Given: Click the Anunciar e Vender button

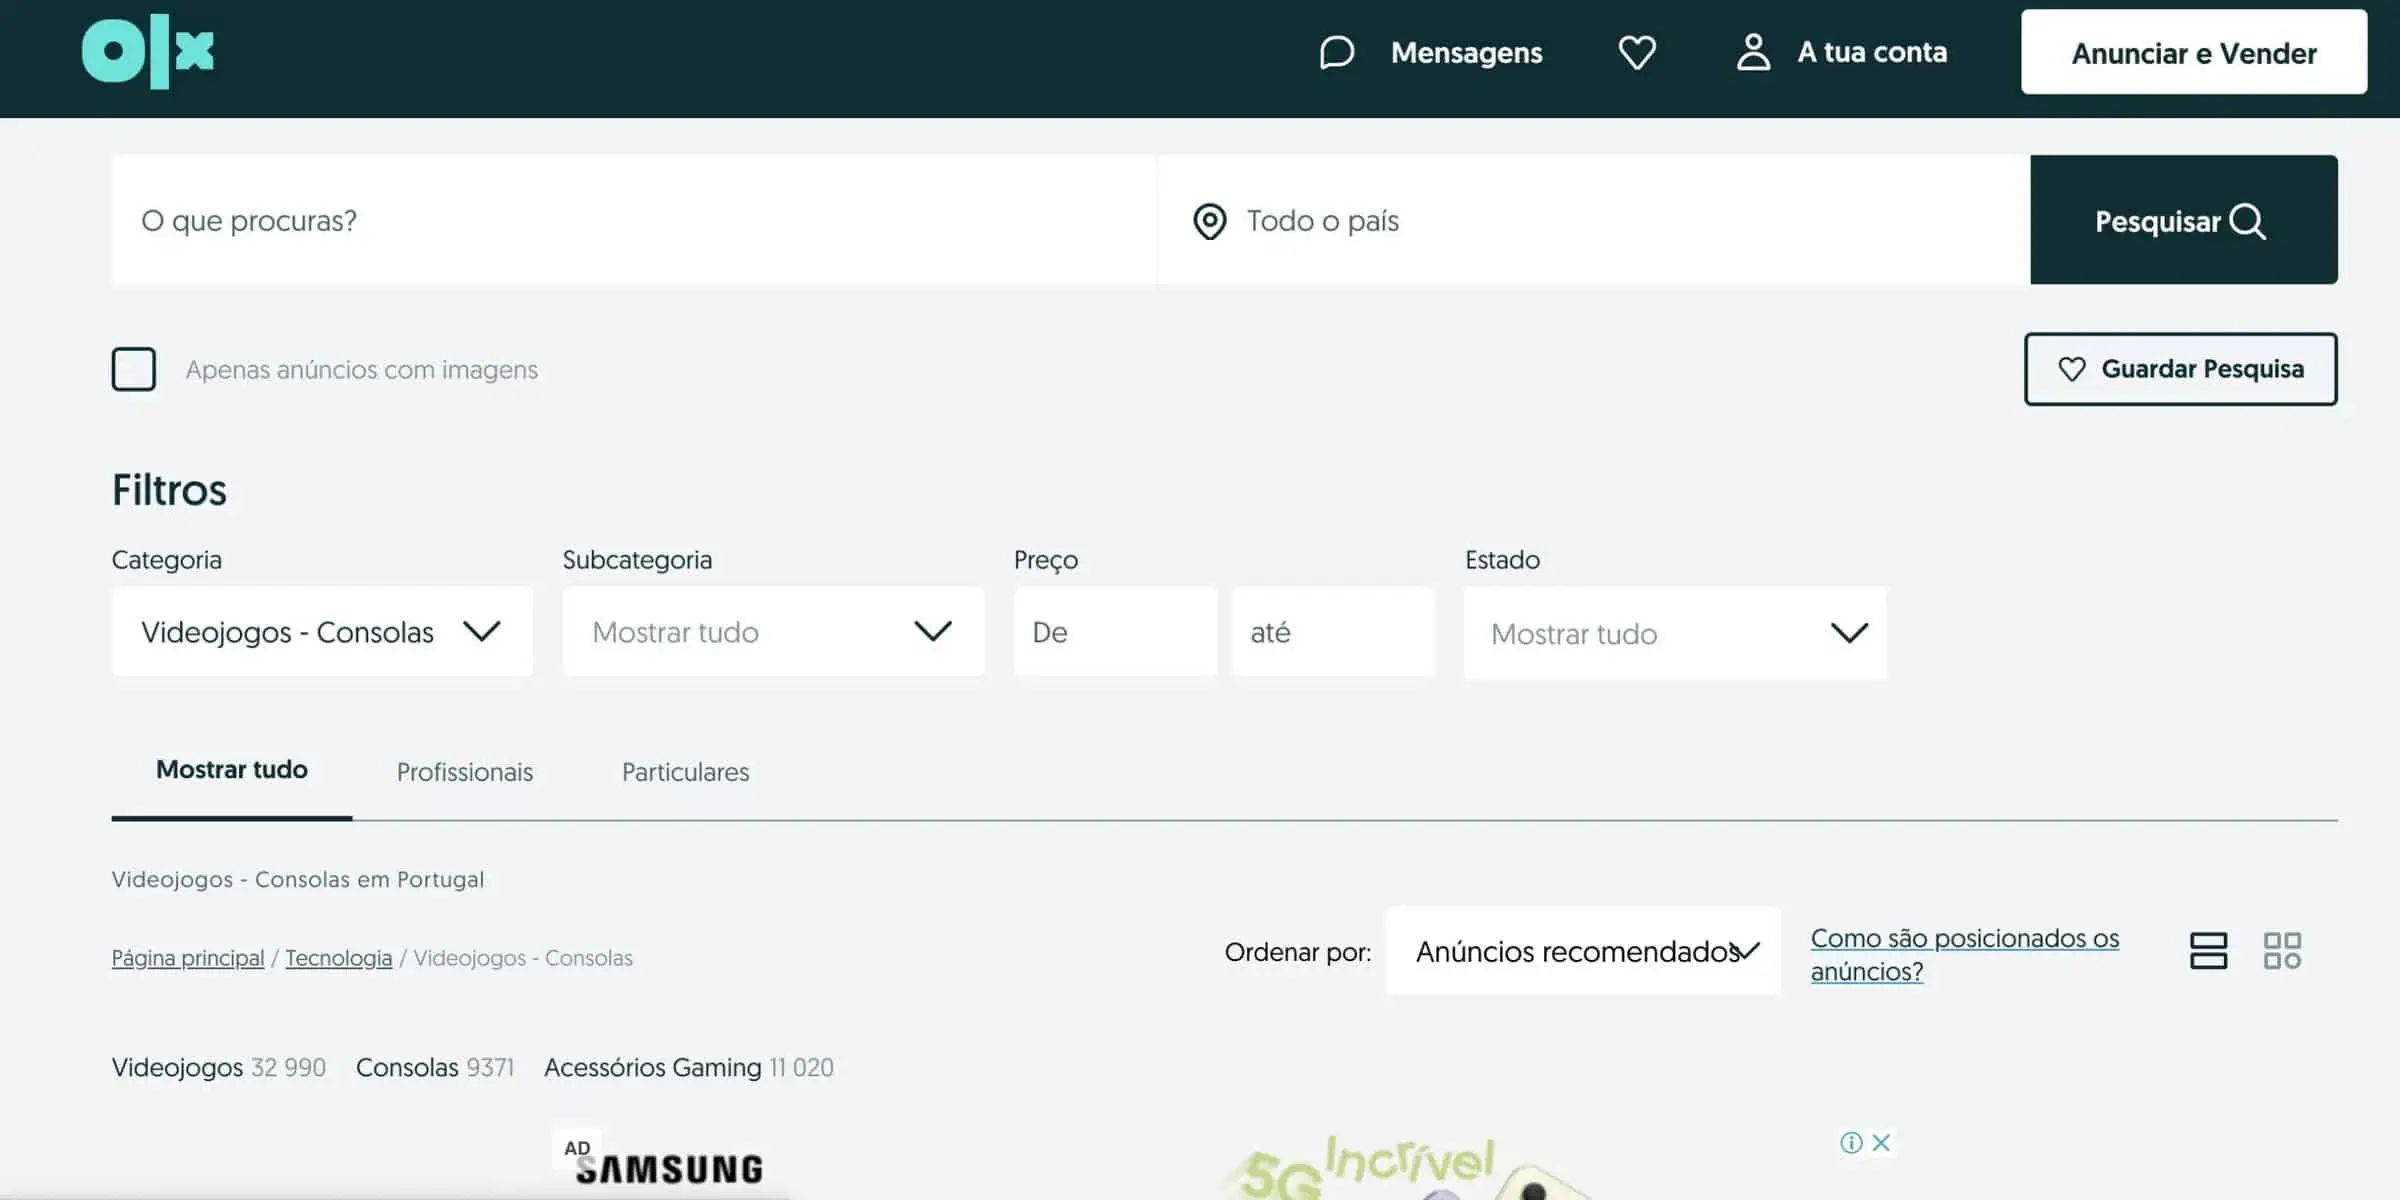Looking at the screenshot, I should coord(2192,53).
